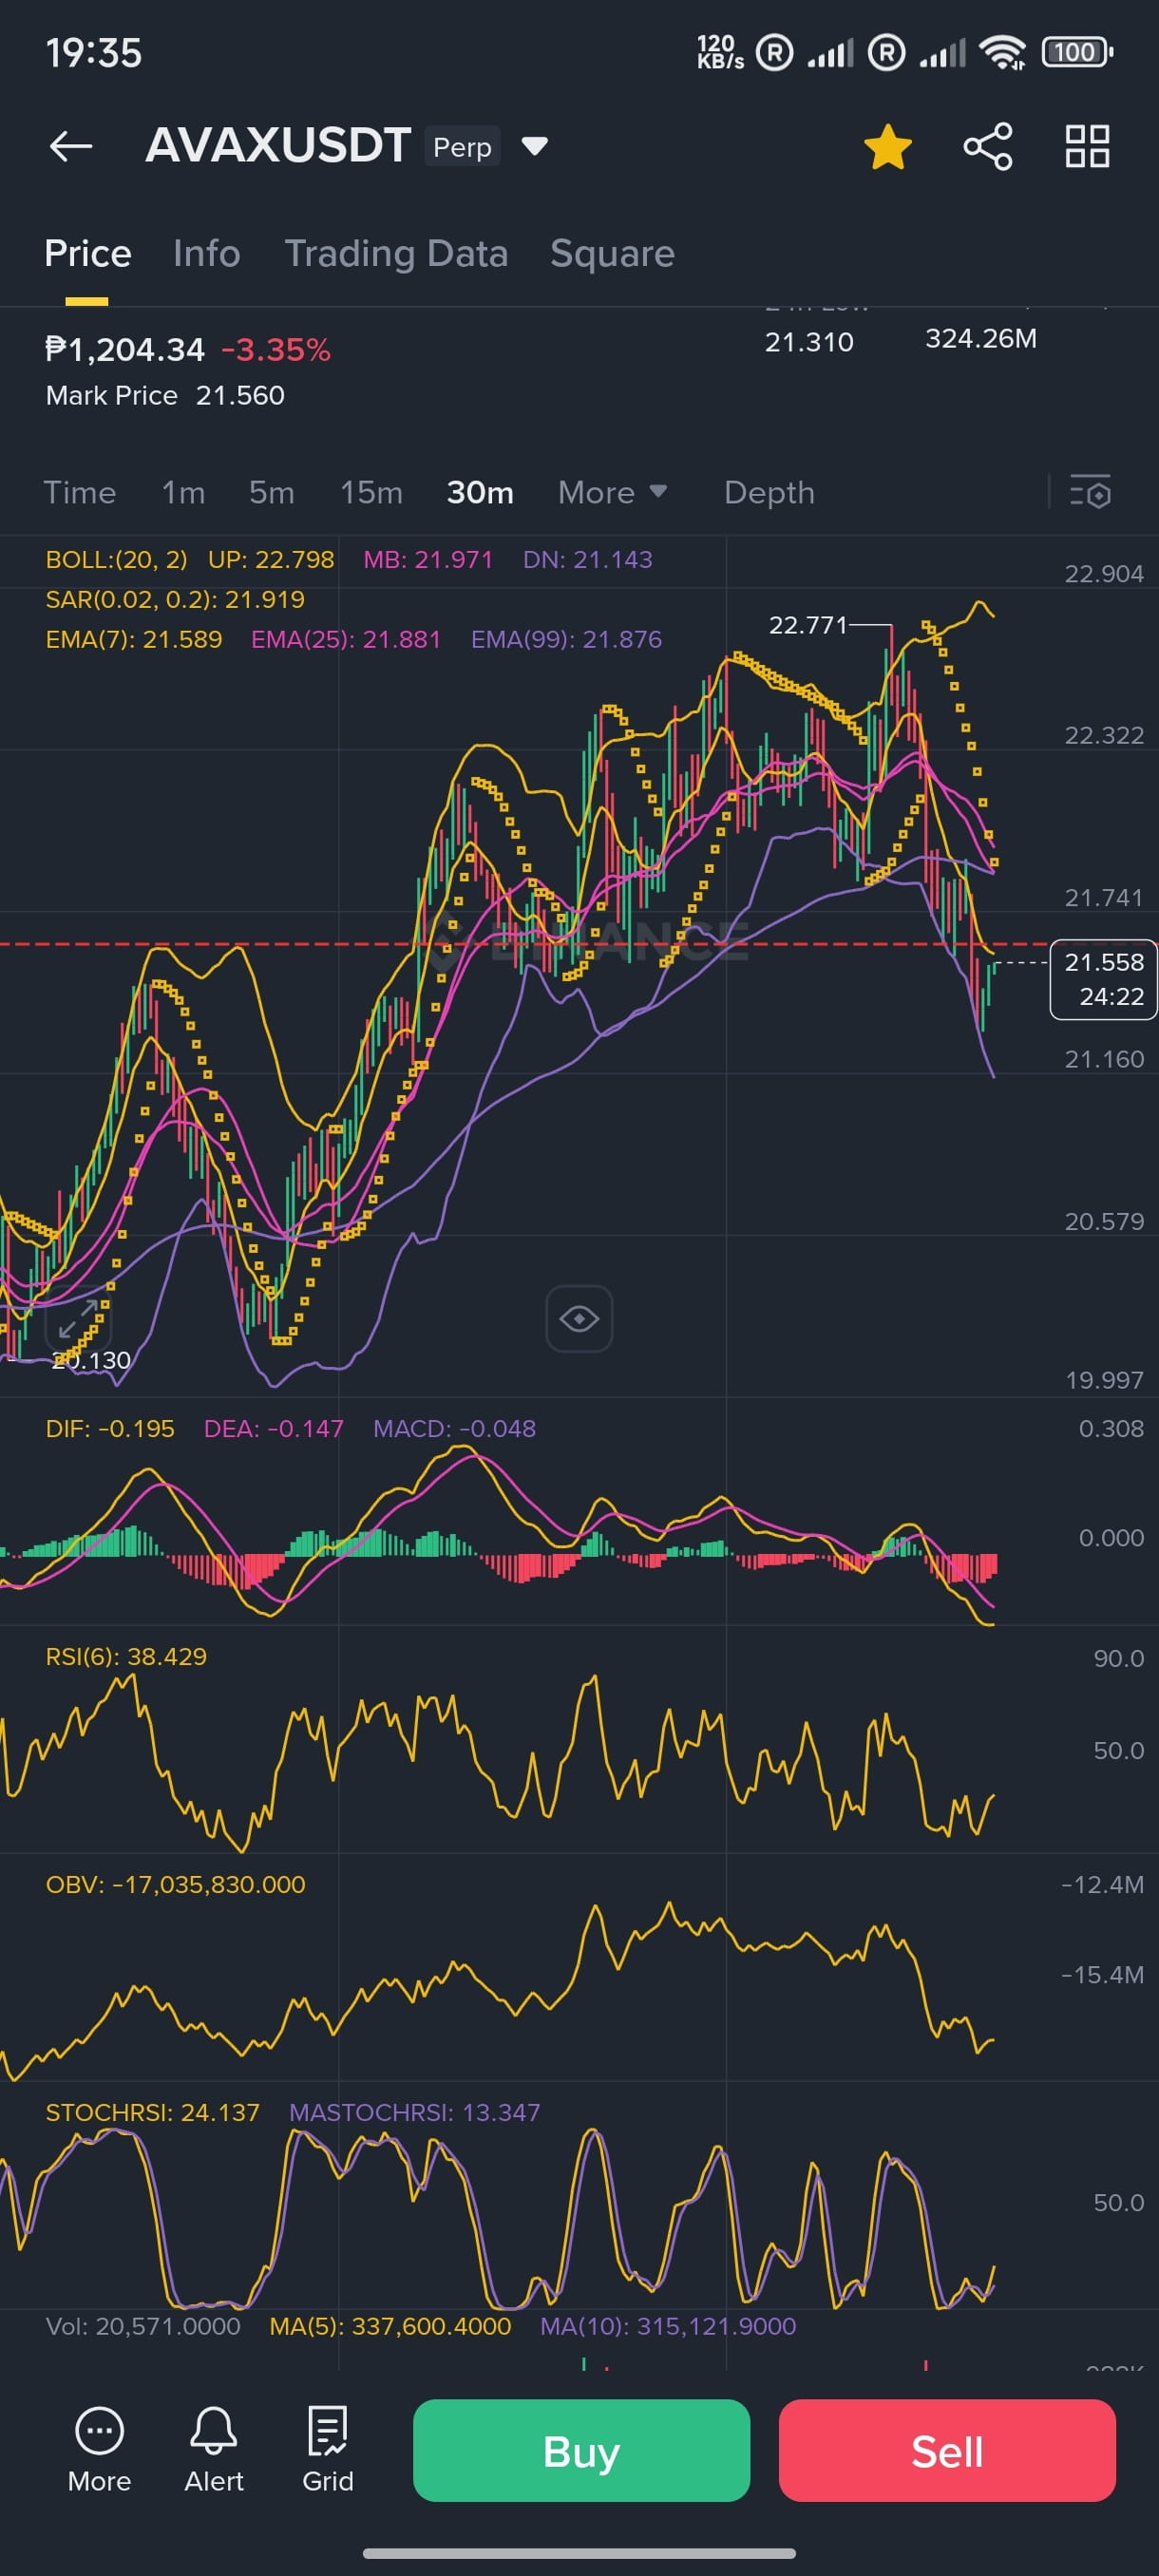Tap the battery indicator showing 100
This screenshot has height=2576, width=1159.
(x=1077, y=52)
